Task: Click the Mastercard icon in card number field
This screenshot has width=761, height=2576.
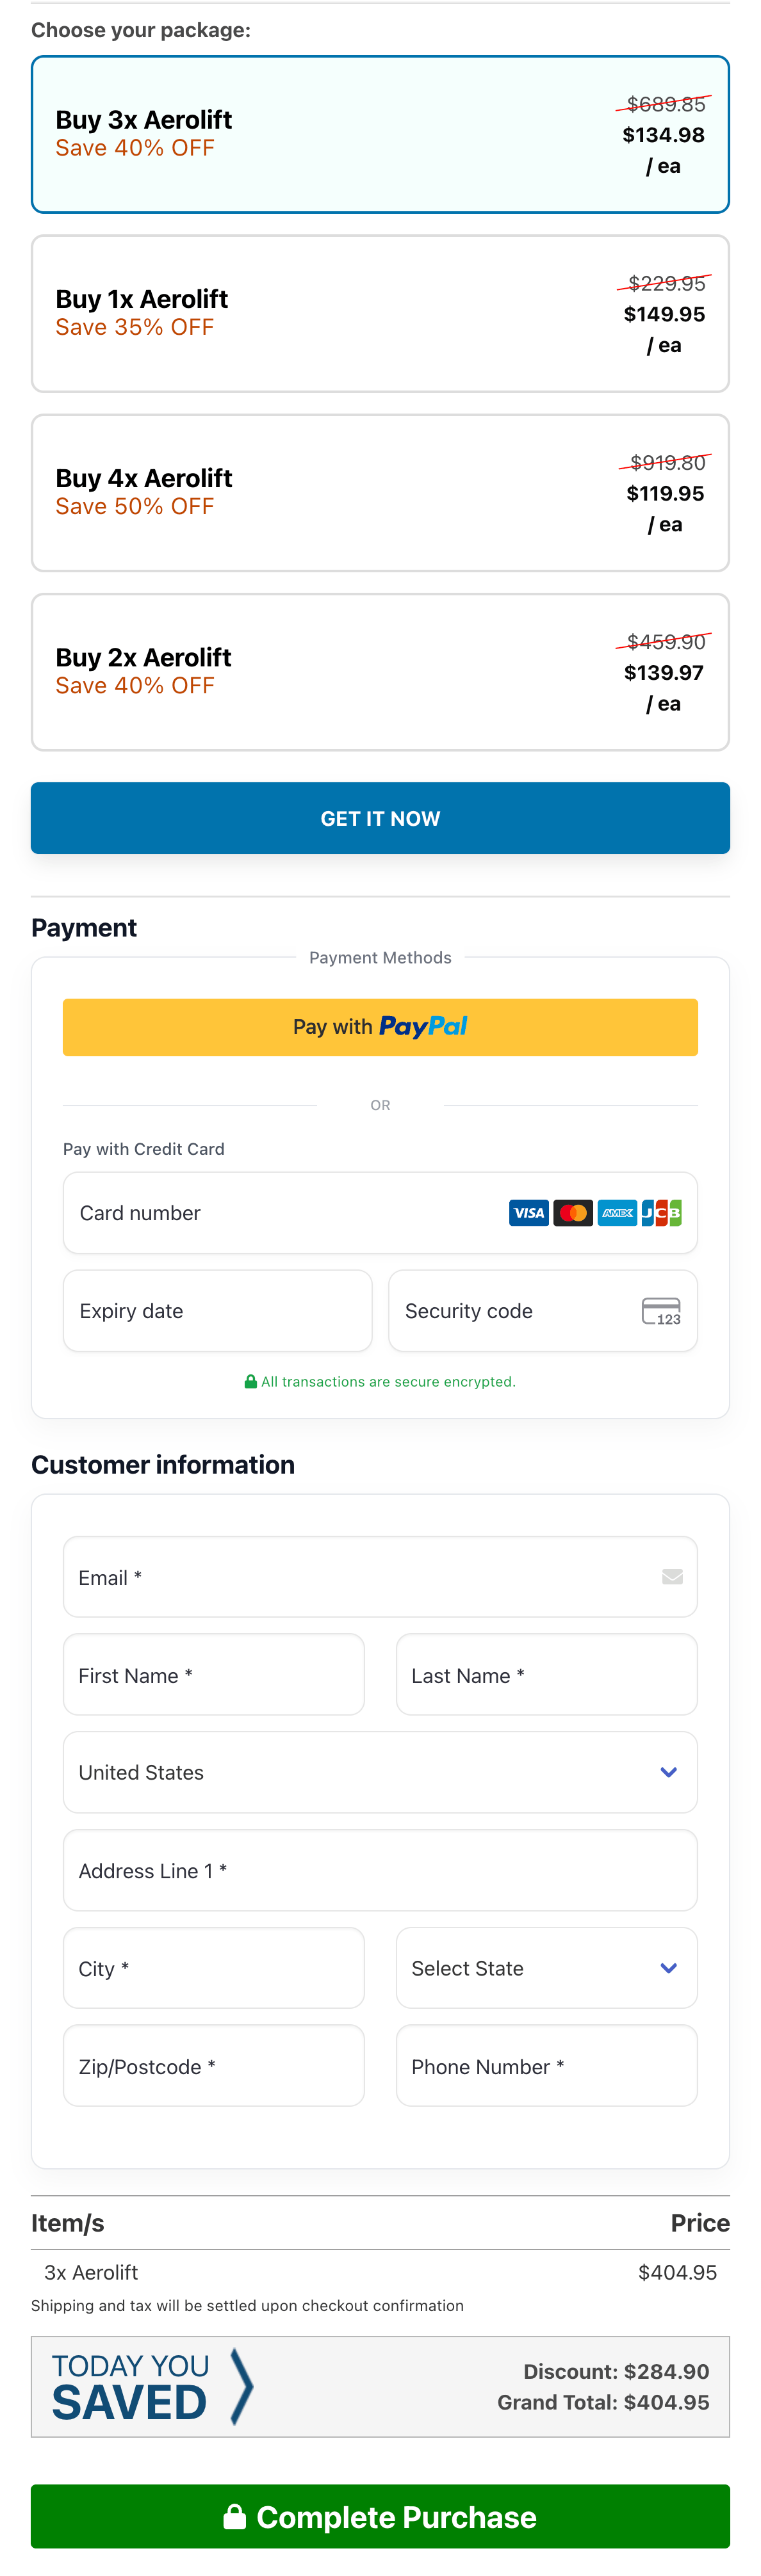Action: [x=573, y=1212]
